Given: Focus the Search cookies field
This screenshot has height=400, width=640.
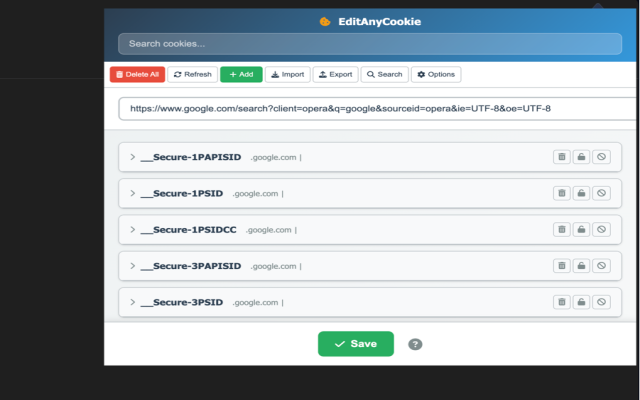Looking at the screenshot, I should [370, 44].
